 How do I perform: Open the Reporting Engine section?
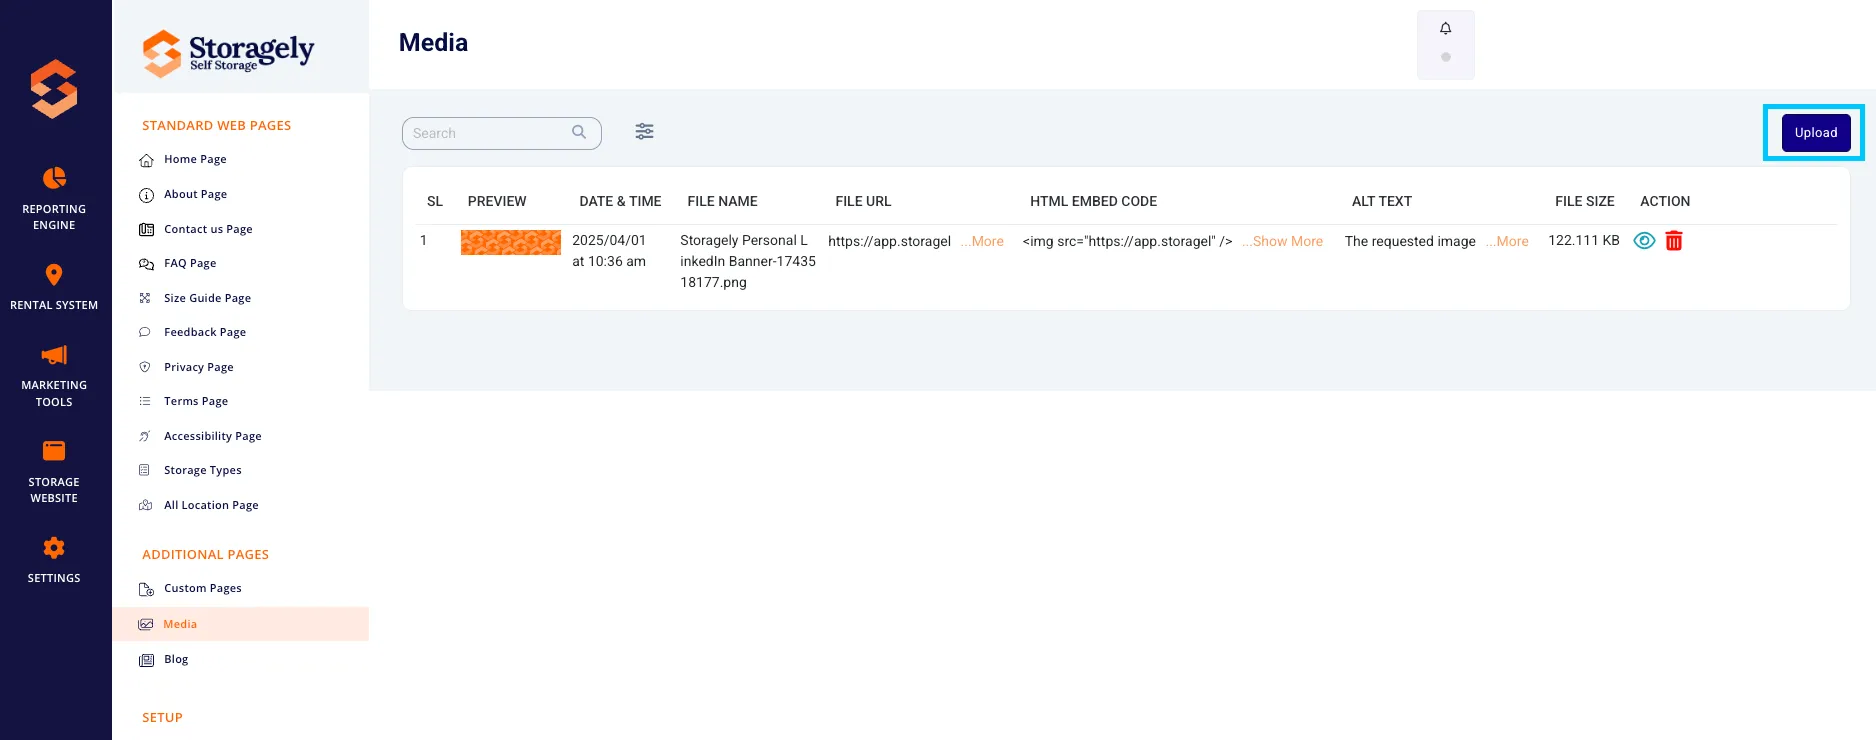point(54,198)
